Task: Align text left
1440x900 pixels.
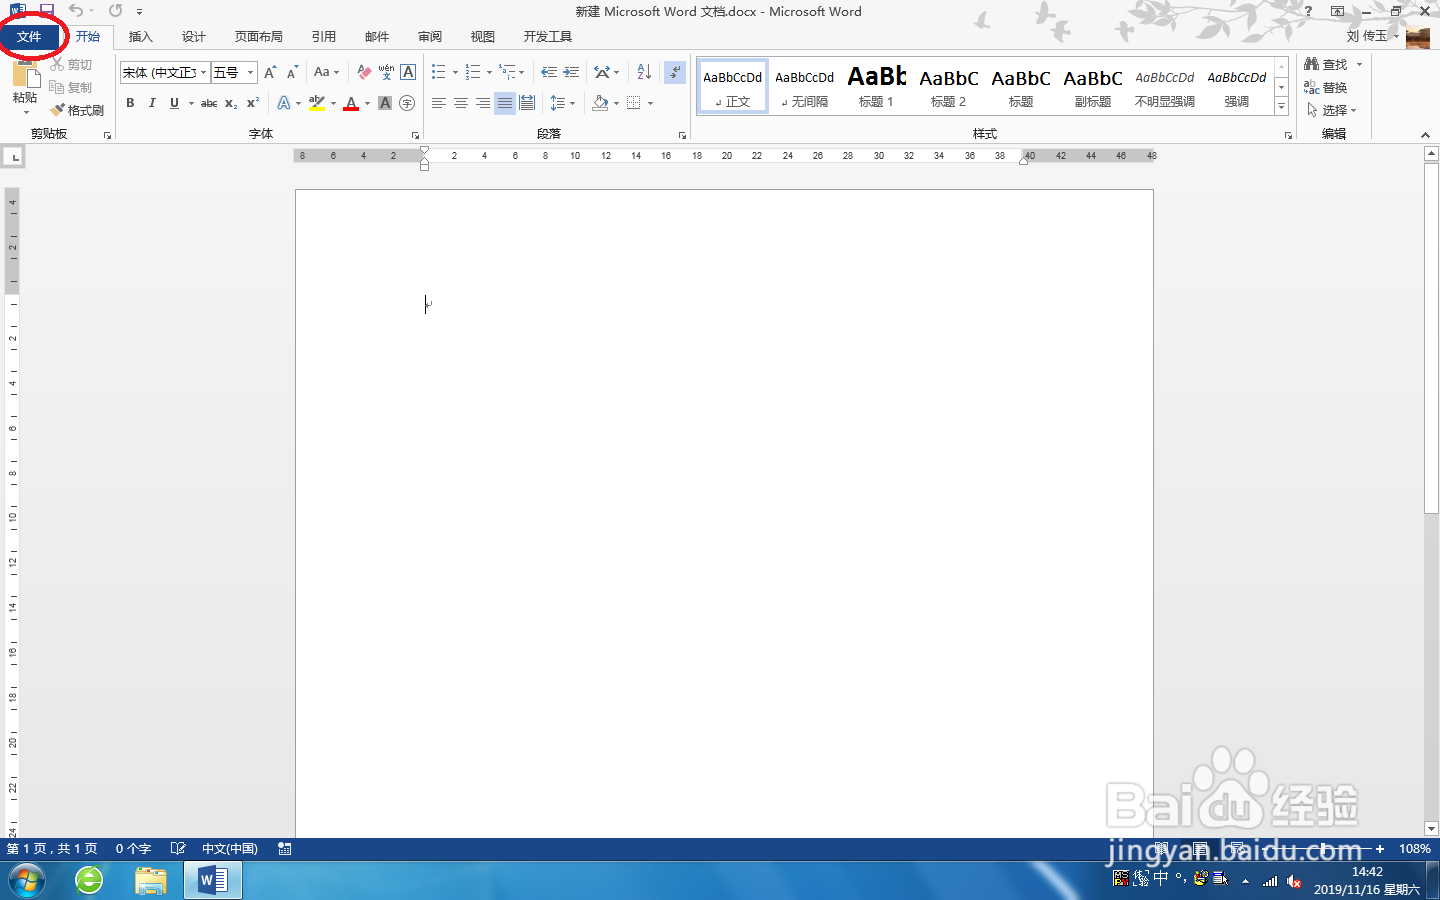Action: [x=438, y=103]
